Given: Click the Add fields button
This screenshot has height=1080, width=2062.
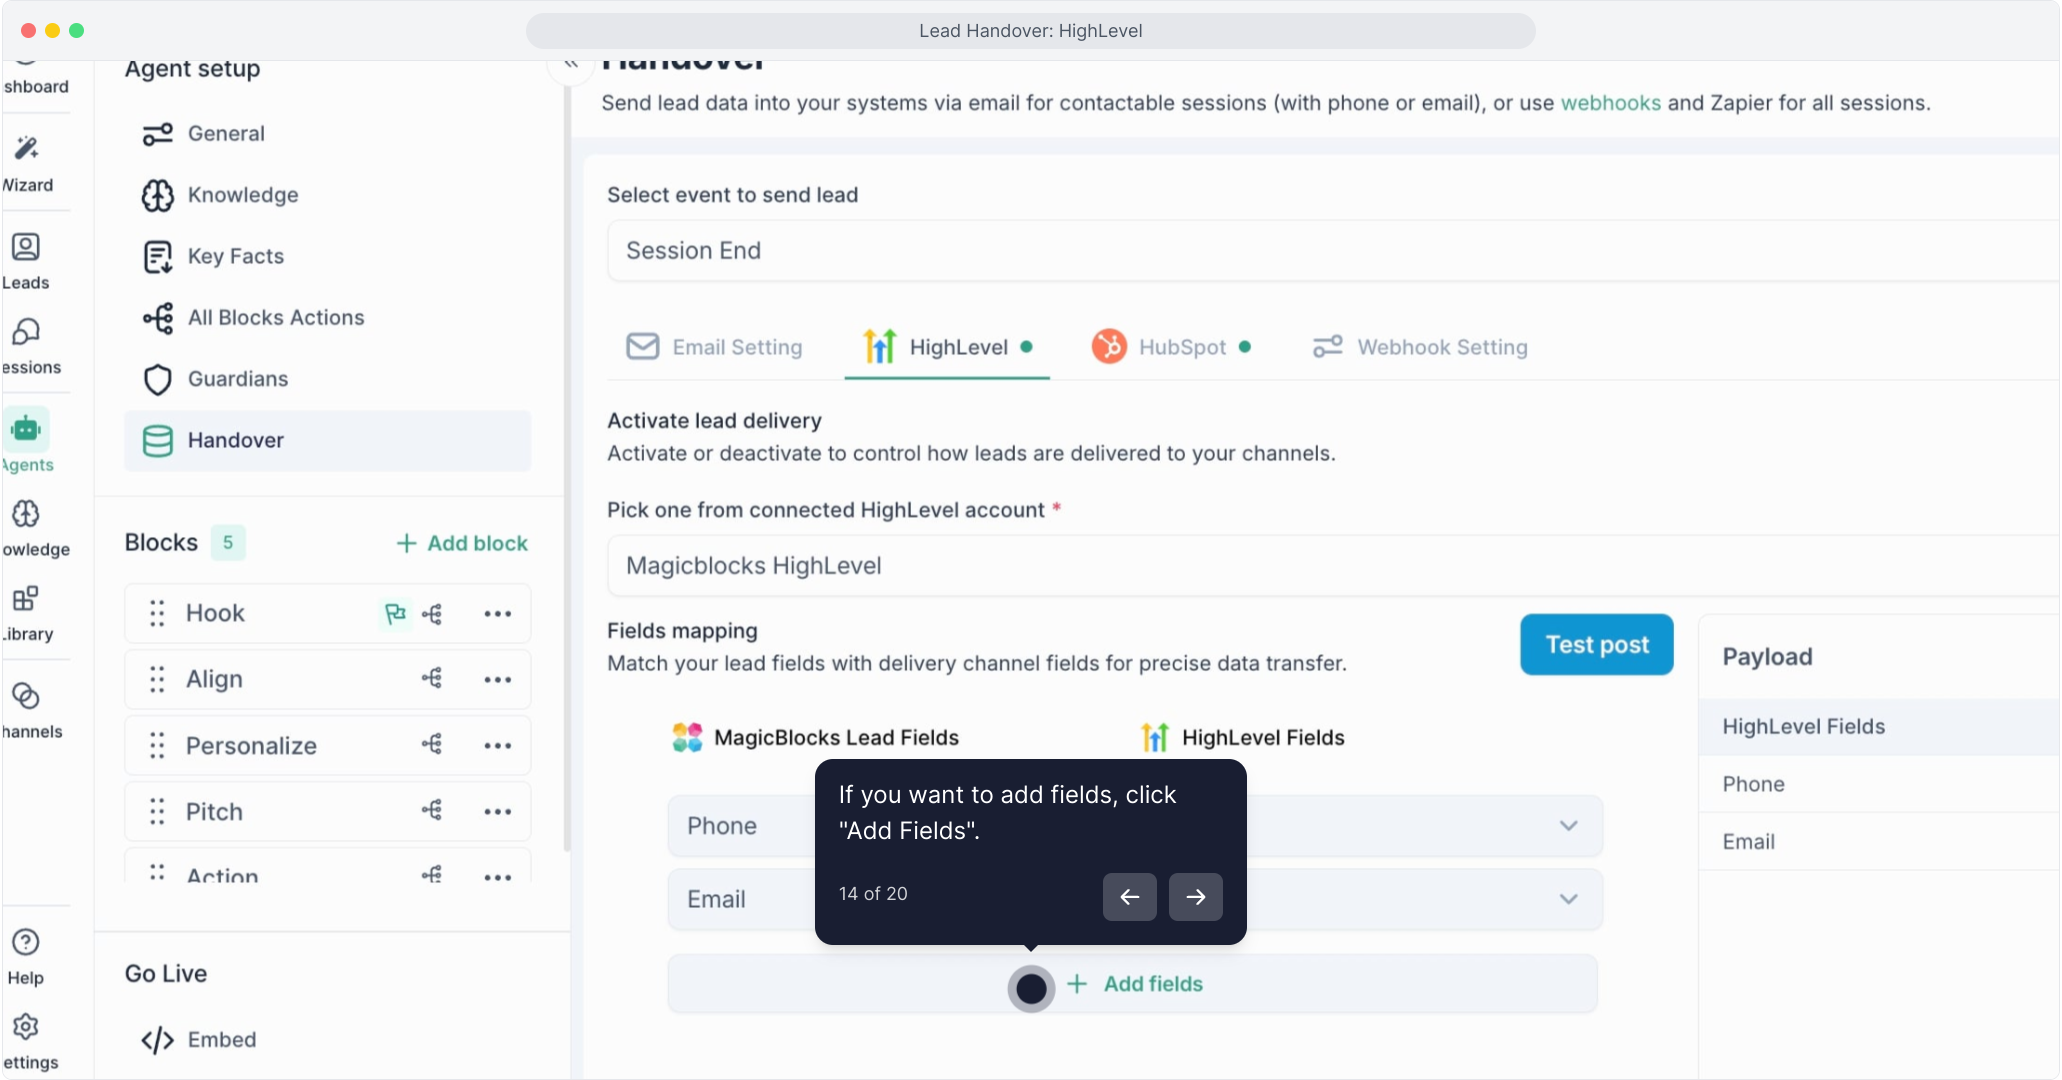Looking at the screenshot, I should [1135, 984].
